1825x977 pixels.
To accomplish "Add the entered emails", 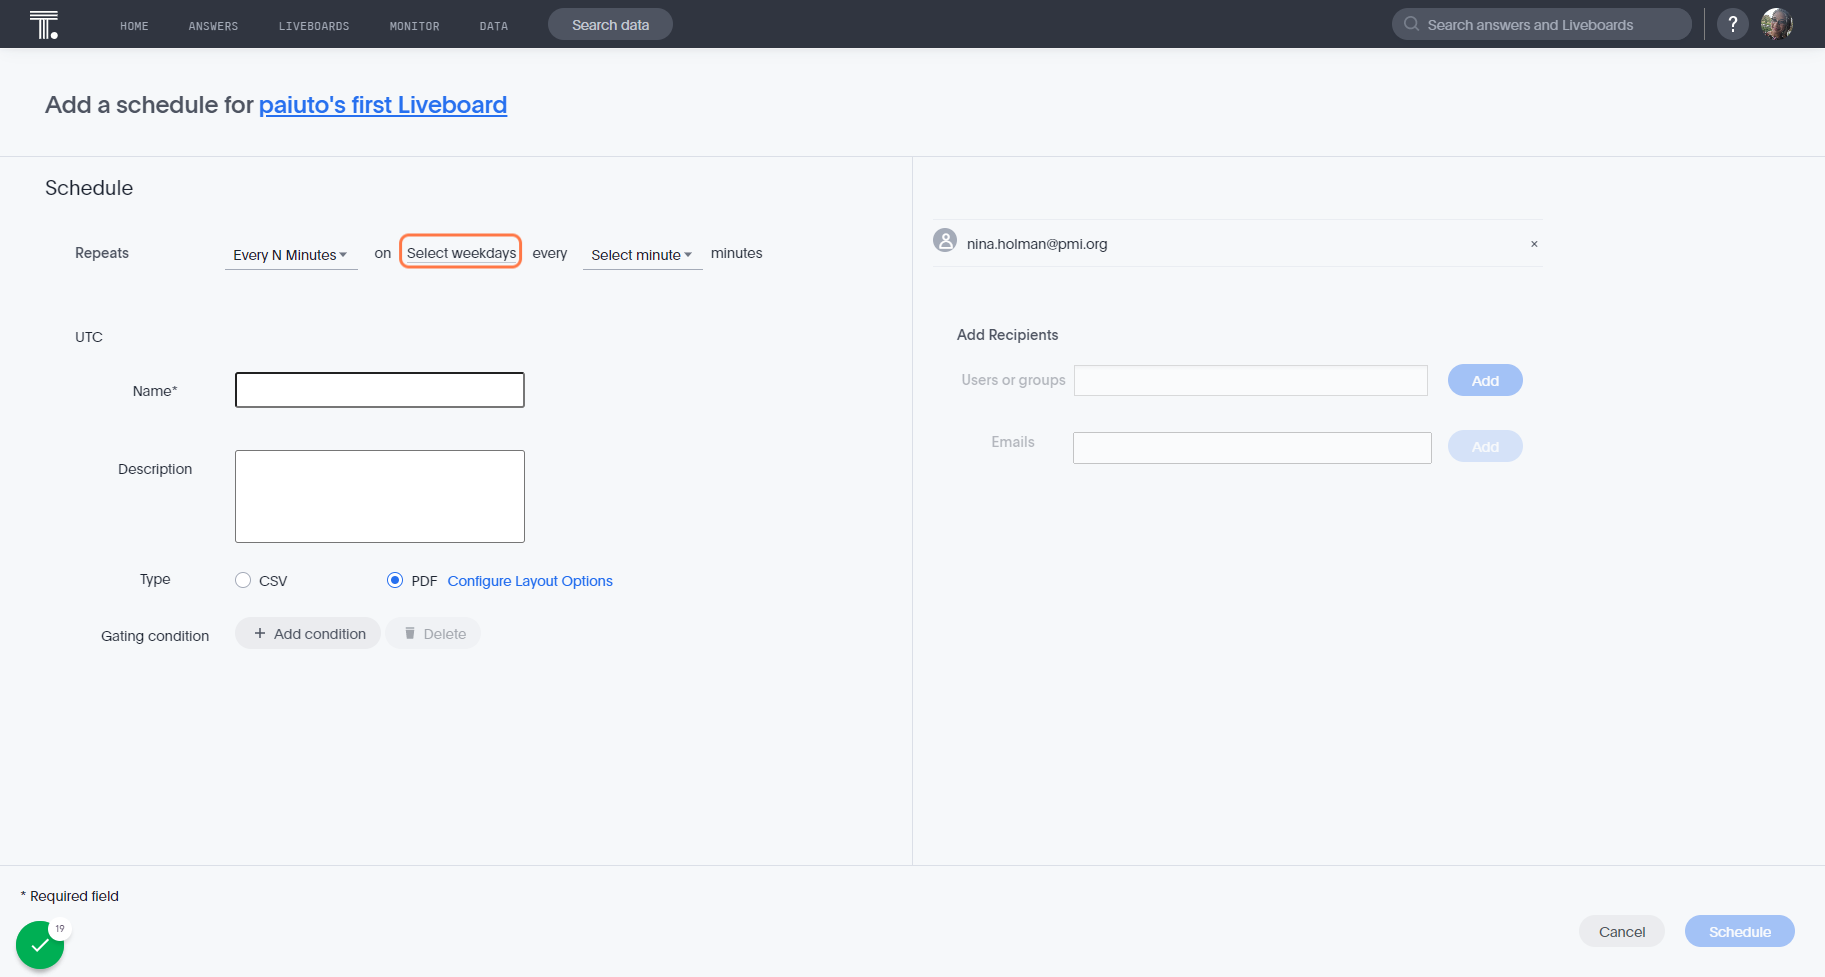I will (x=1485, y=446).
